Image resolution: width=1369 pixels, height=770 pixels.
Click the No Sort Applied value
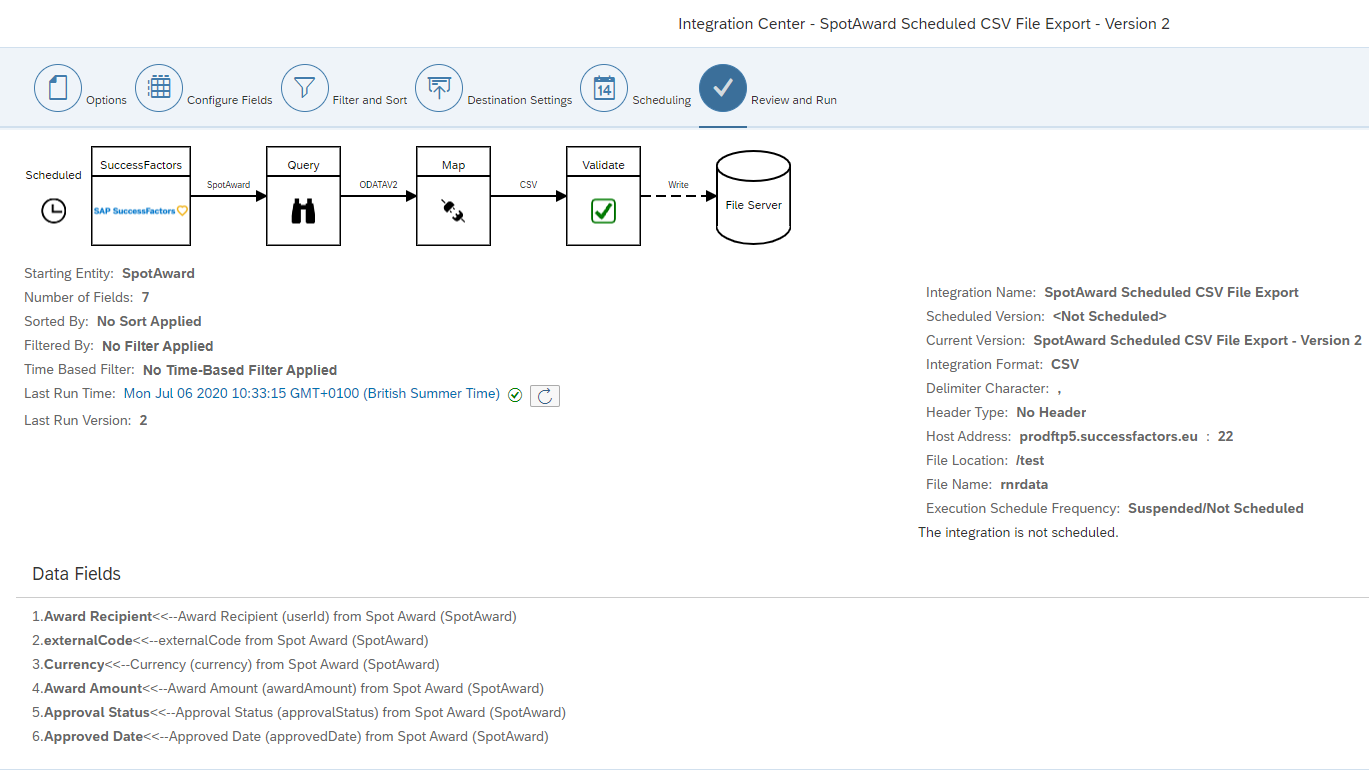click(149, 321)
